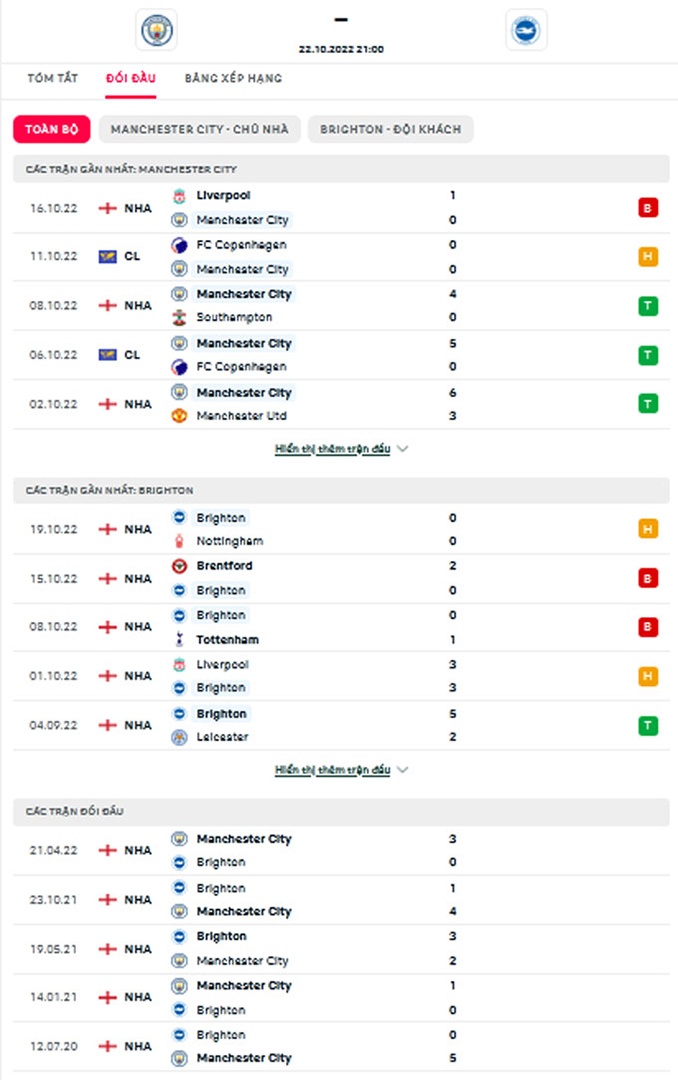Screen dimensions: 678x1080
Task: Click the red B badge for Liverpool match
Action: click(648, 208)
